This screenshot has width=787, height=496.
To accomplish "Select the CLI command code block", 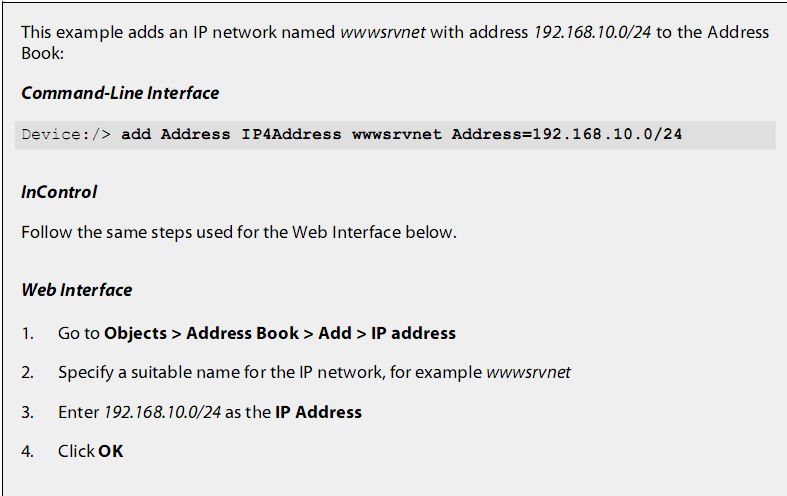I will coord(395,135).
